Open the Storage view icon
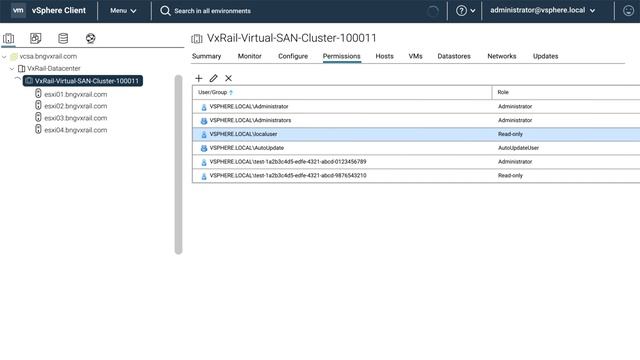Image resolution: width=640 pixels, height=360 pixels. pos(63,38)
